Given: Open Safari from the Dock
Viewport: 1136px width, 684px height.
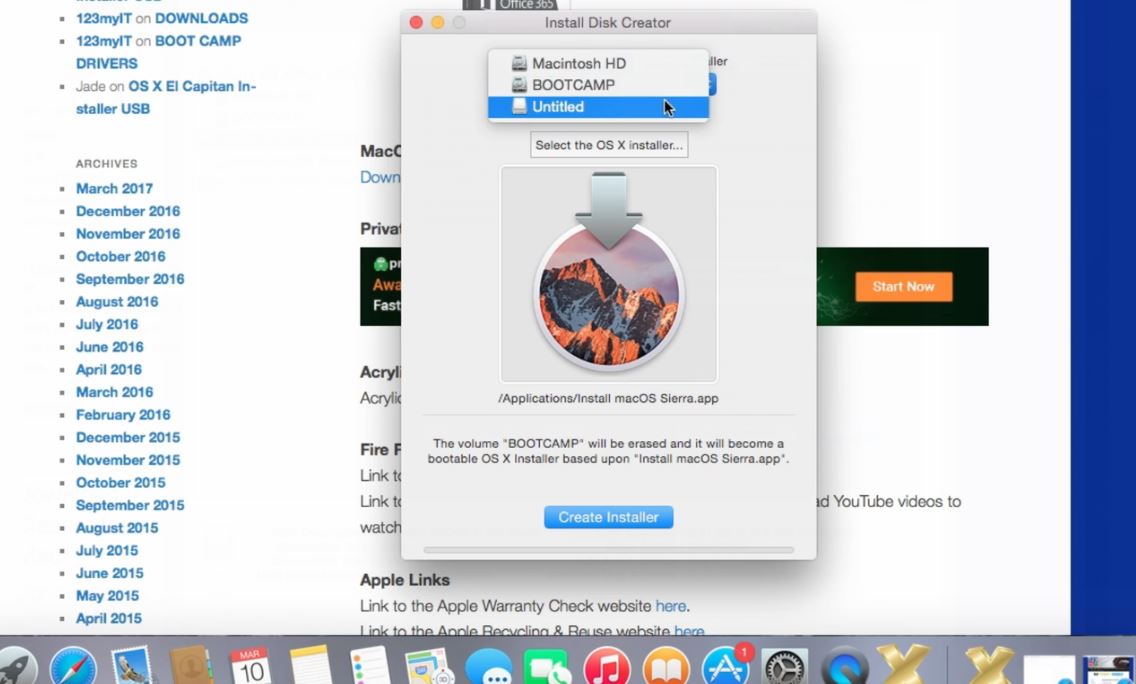Looking at the screenshot, I should point(73,667).
